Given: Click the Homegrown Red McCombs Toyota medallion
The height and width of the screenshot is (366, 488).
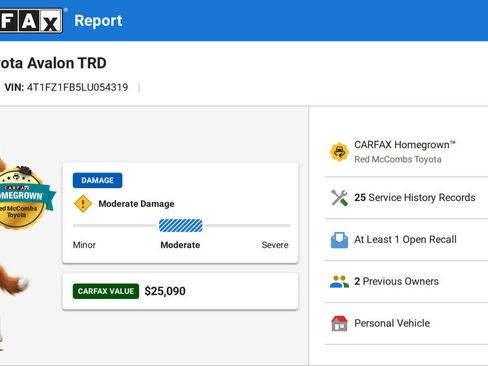Looking at the screenshot, I should pyautogui.click(x=23, y=199).
